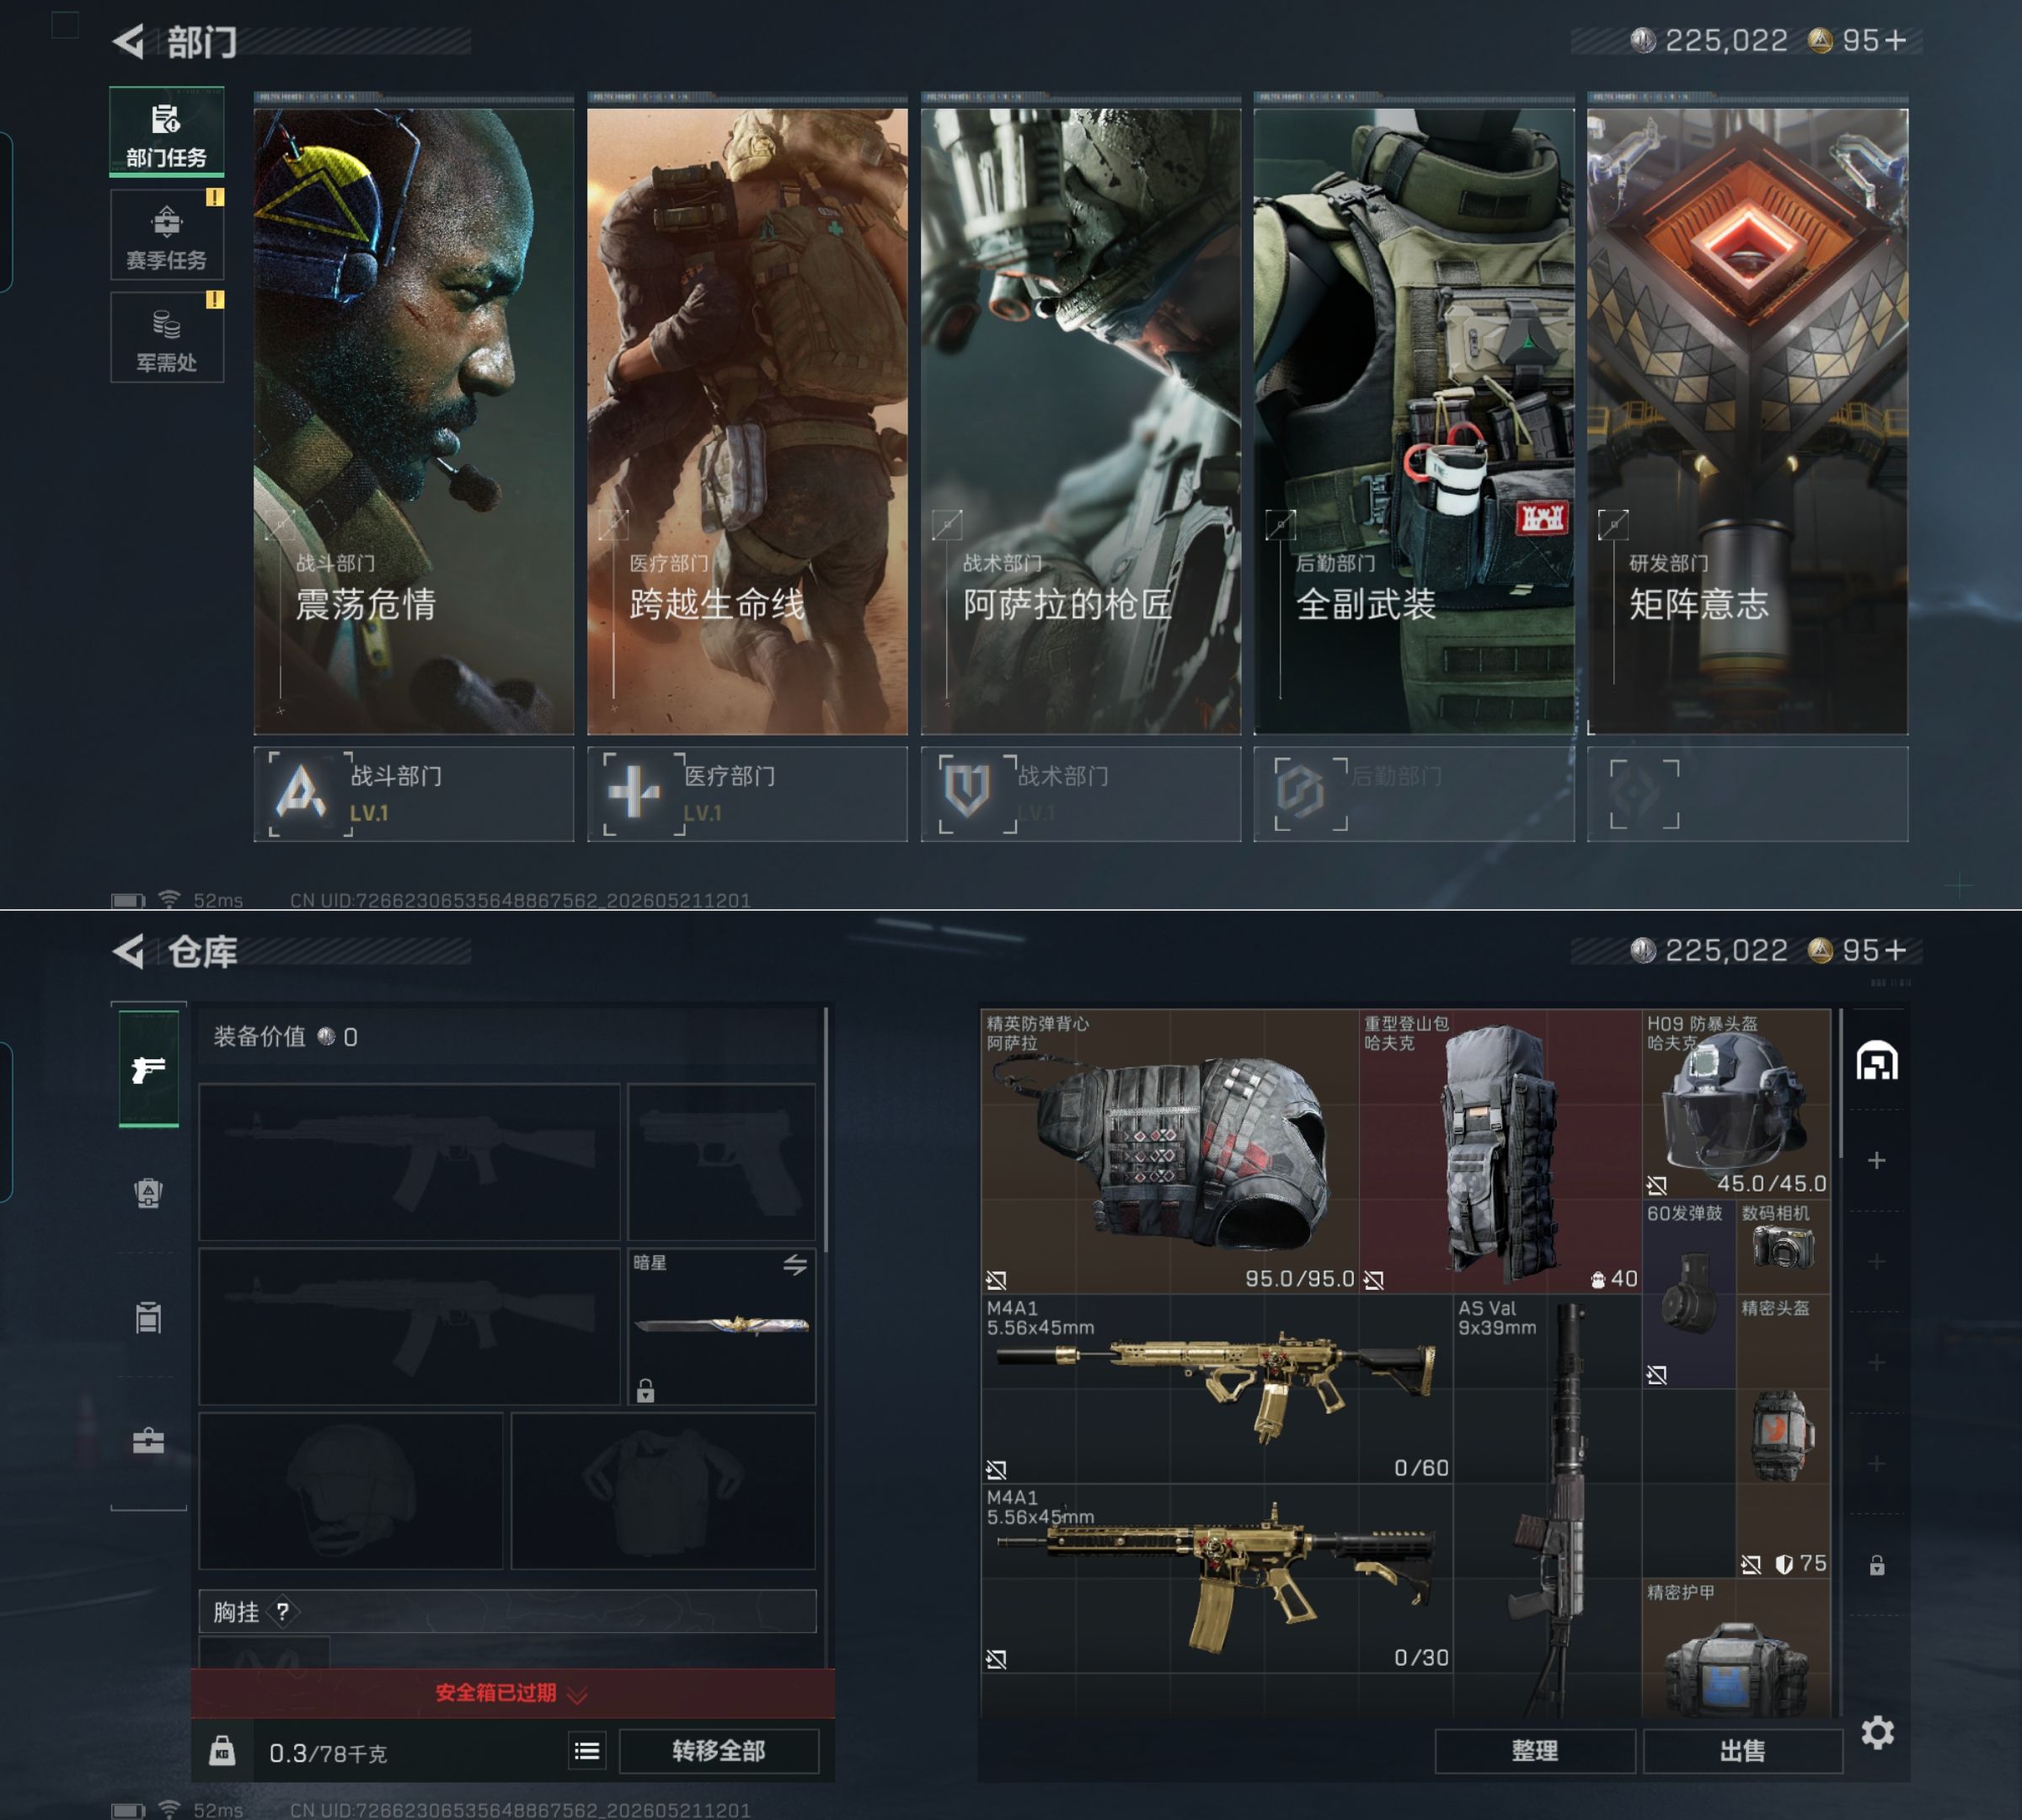Image resolution: width=2022 pixels, height=1820 pixels.
Task: Tap the KG weight lock icon
Action: point(222,1751)
